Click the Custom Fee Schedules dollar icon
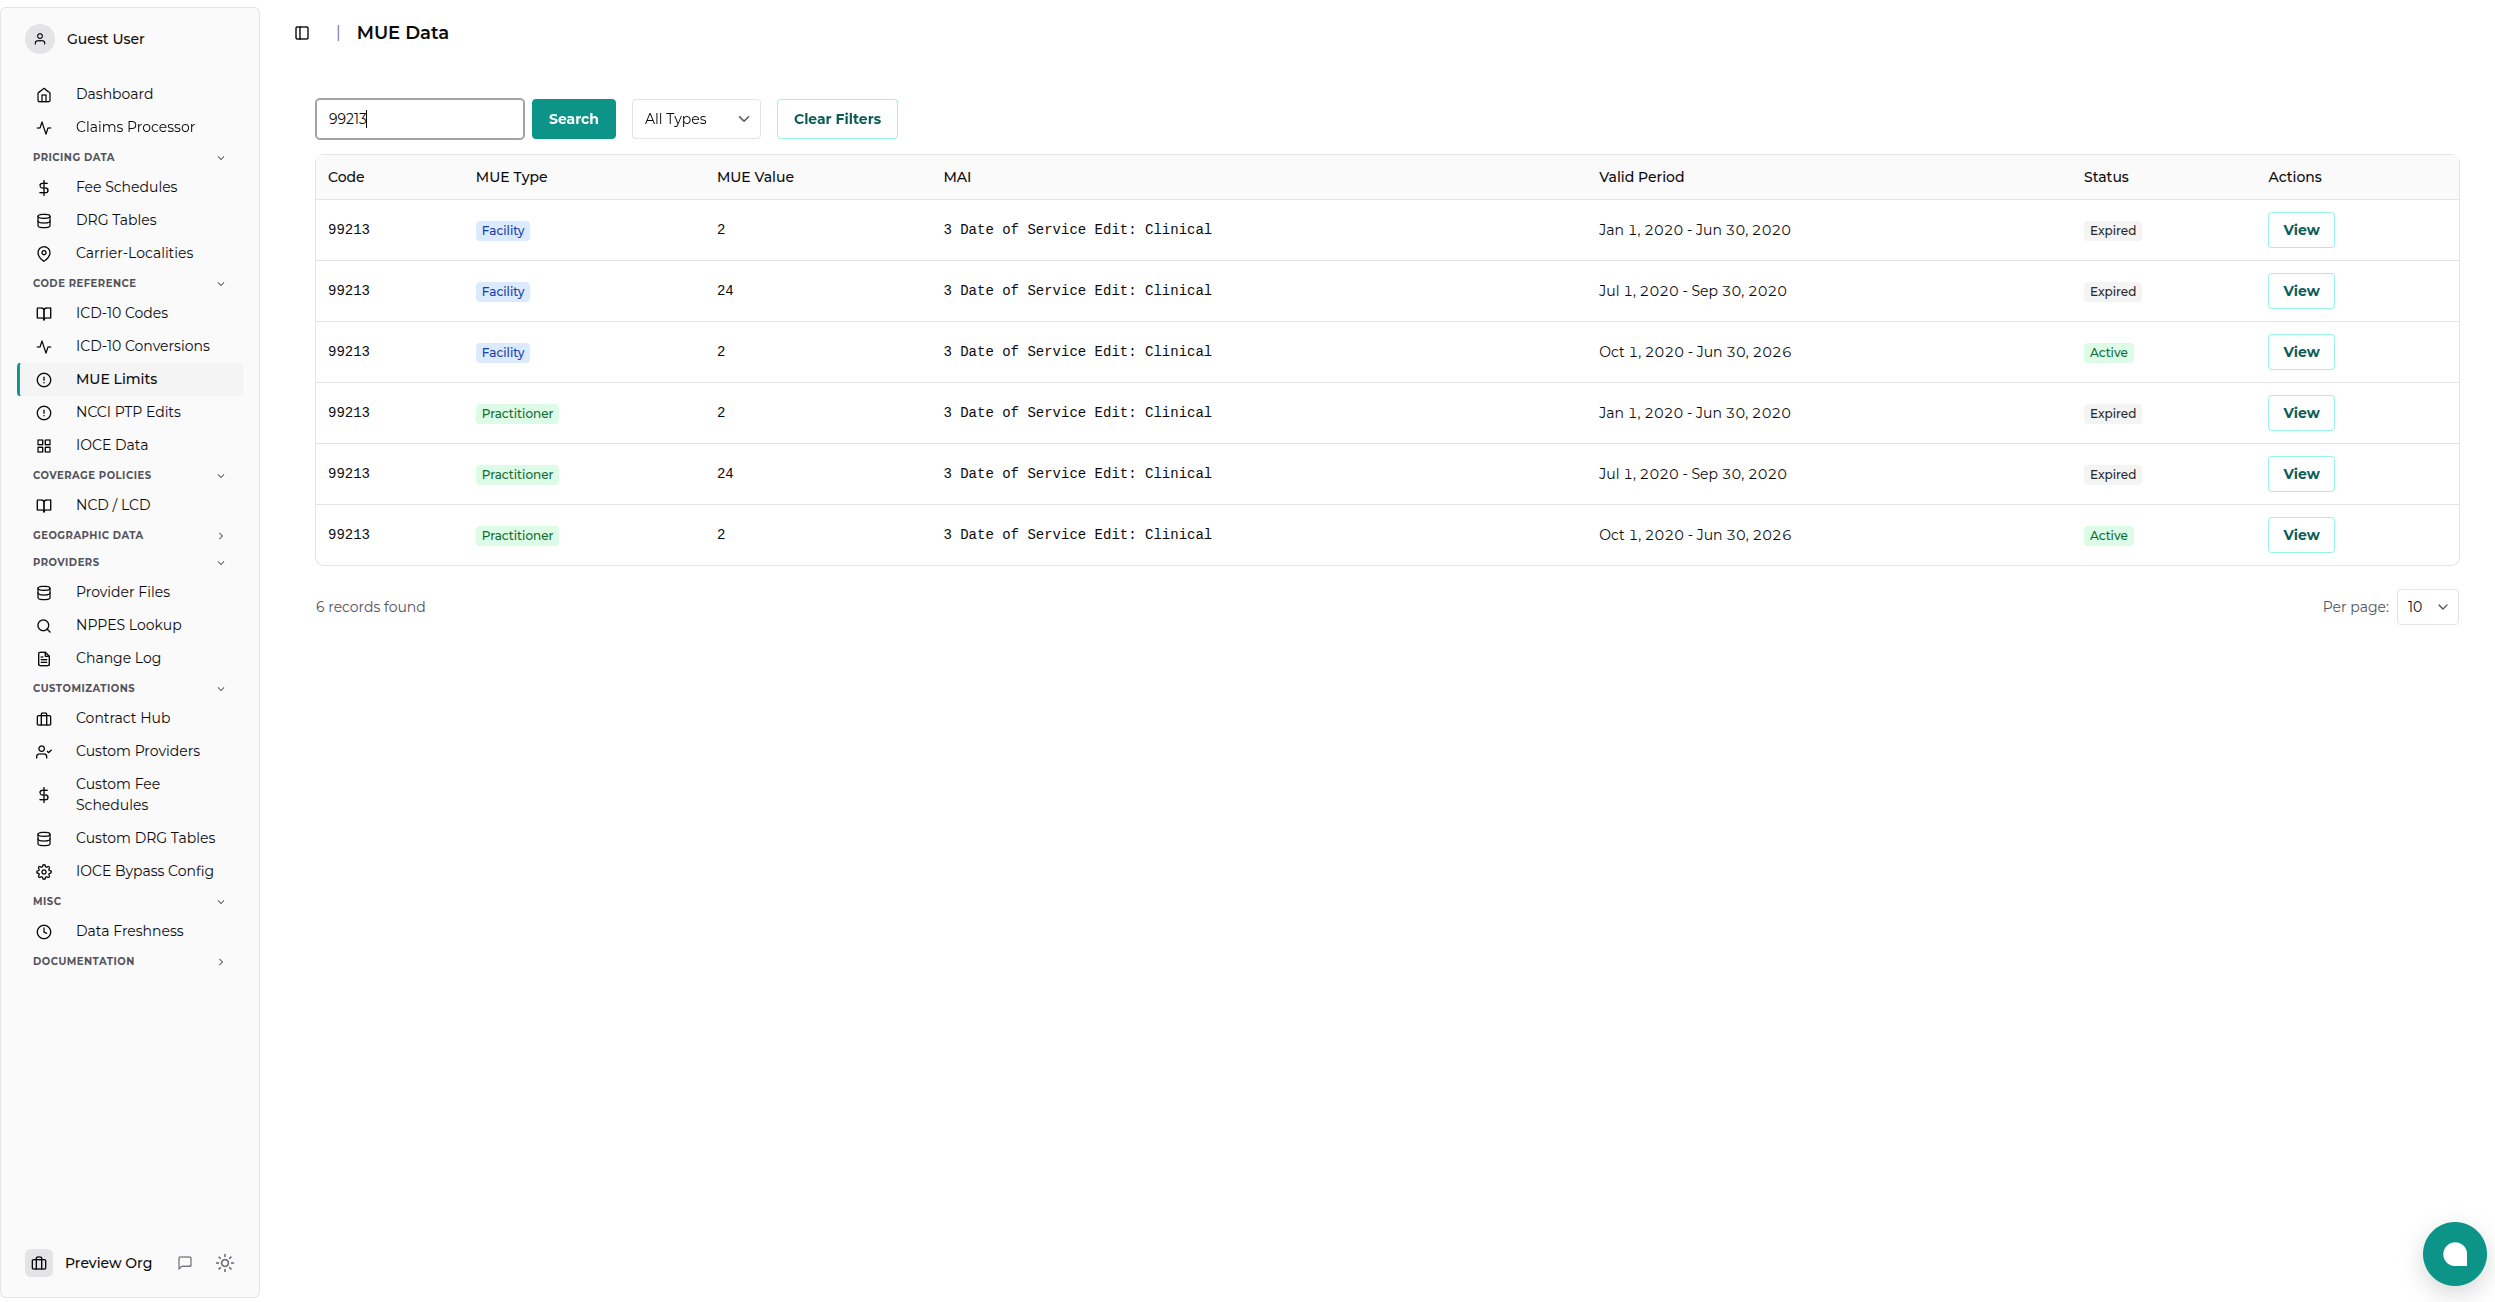The height and width of the screenshot is (1302, 2495). coord(44,795)
